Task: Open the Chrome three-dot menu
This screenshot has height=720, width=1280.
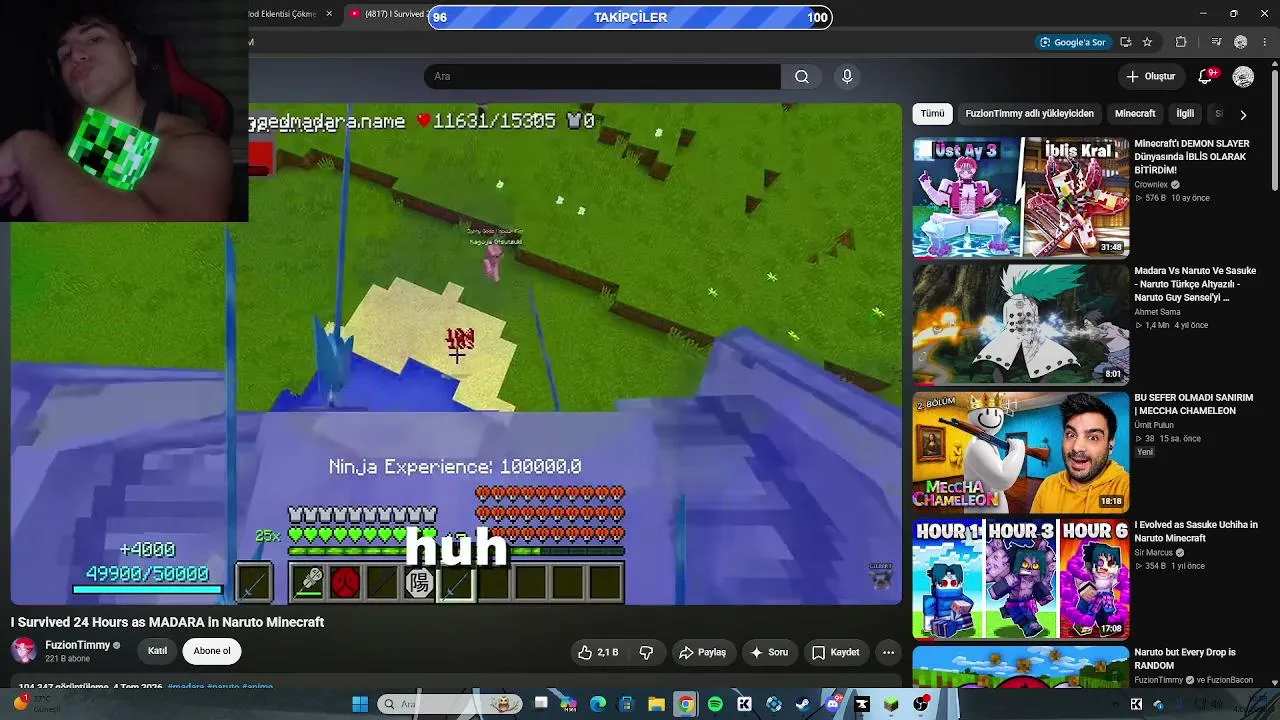Action: click(x=1266, y=42)
